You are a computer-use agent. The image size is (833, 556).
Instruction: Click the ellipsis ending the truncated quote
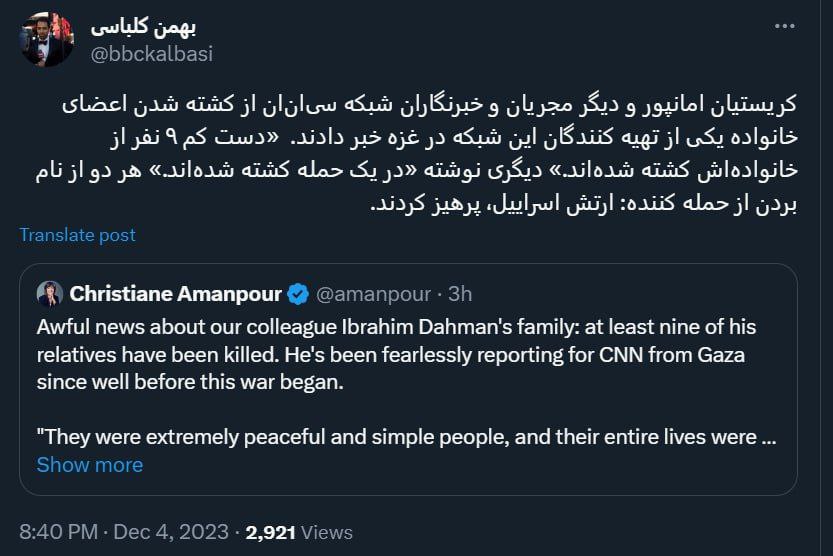click(x=769, y=437)
